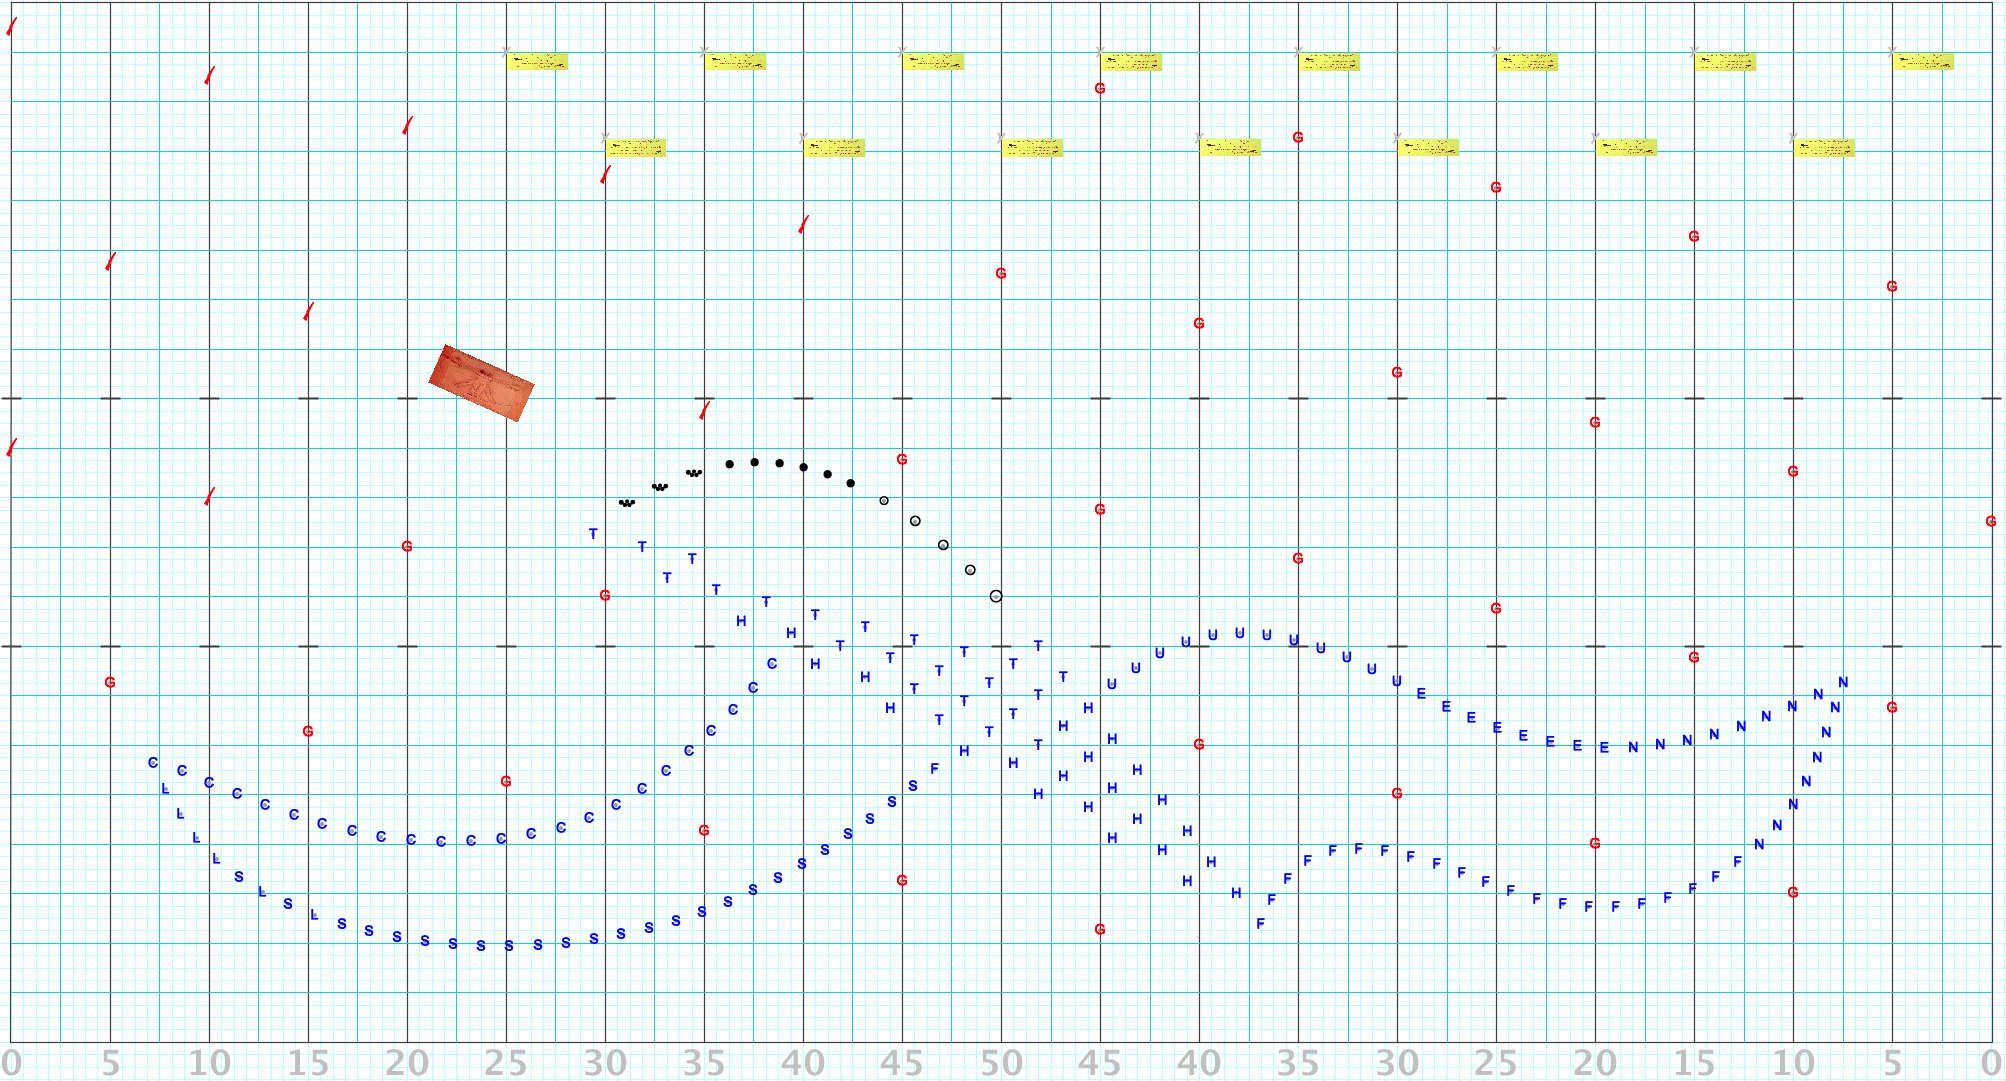
Task: Select the lowest blue F performer
Action: 1260,924
